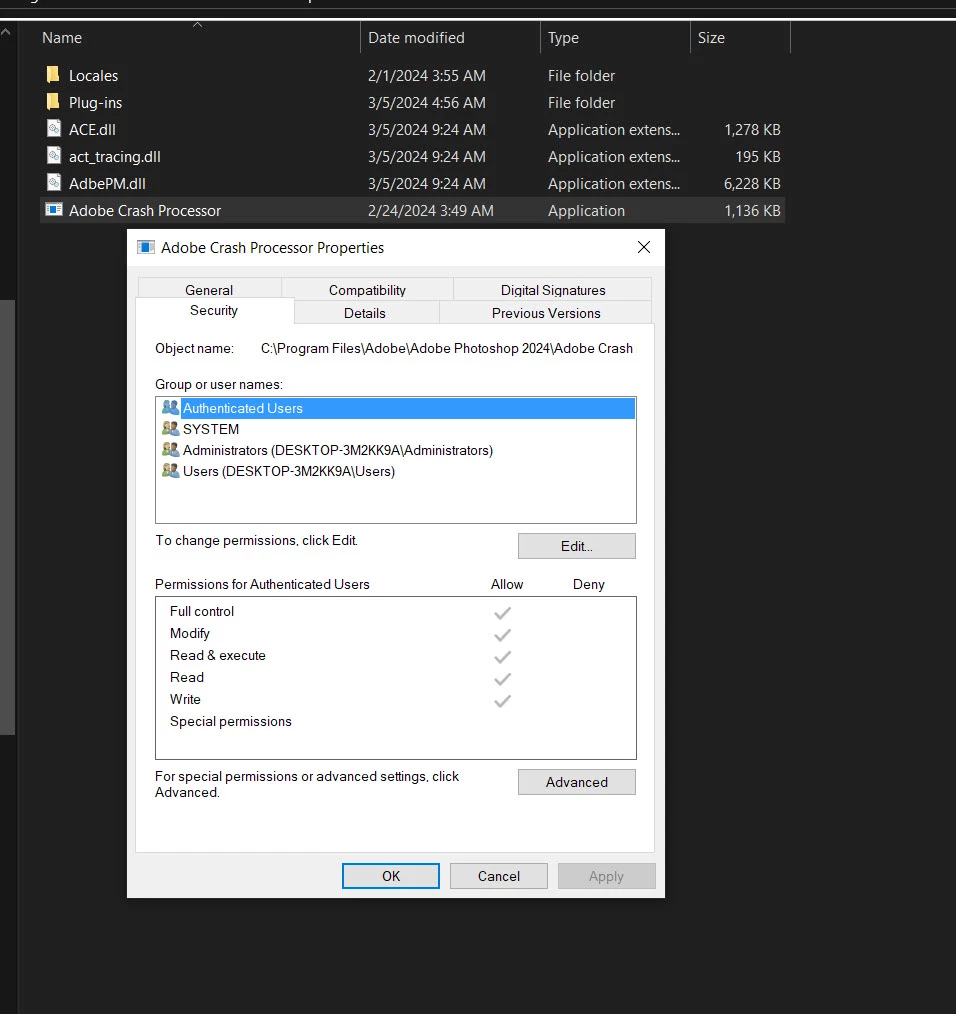Open the Digital Signatures tab
This screenshot has width=956, height=1014.
tap(553, 290)
